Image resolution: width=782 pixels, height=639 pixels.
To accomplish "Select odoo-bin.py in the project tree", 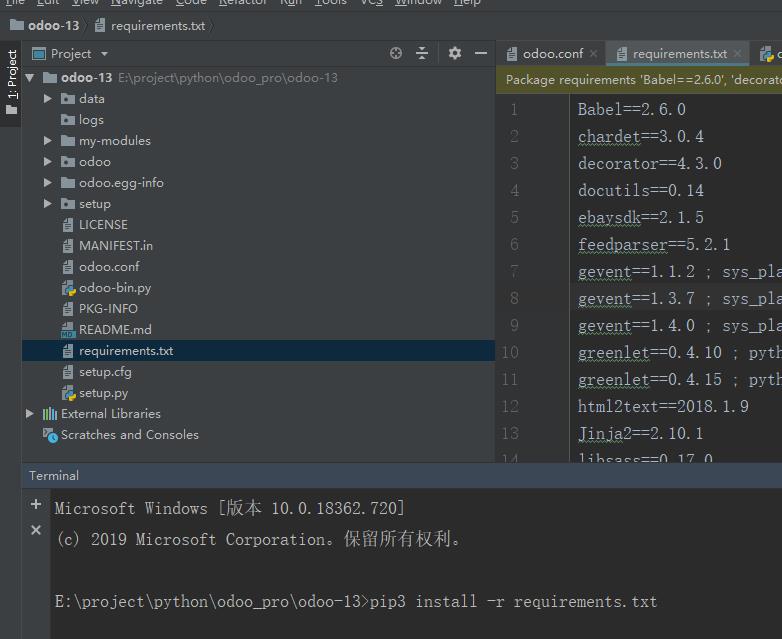I will [x=258, y=288].
